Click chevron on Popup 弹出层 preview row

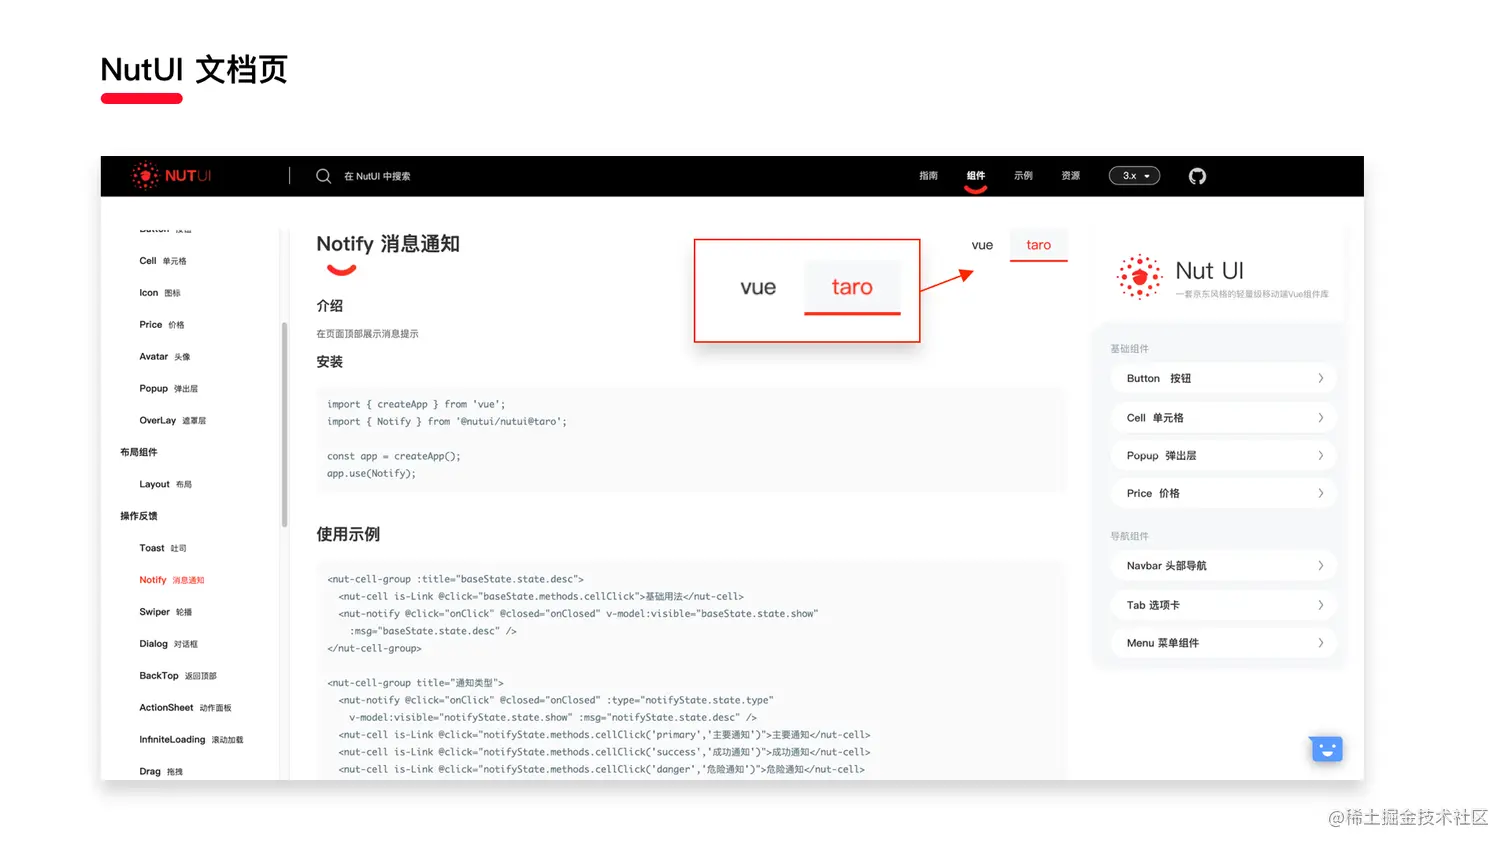coord(1321,456)
